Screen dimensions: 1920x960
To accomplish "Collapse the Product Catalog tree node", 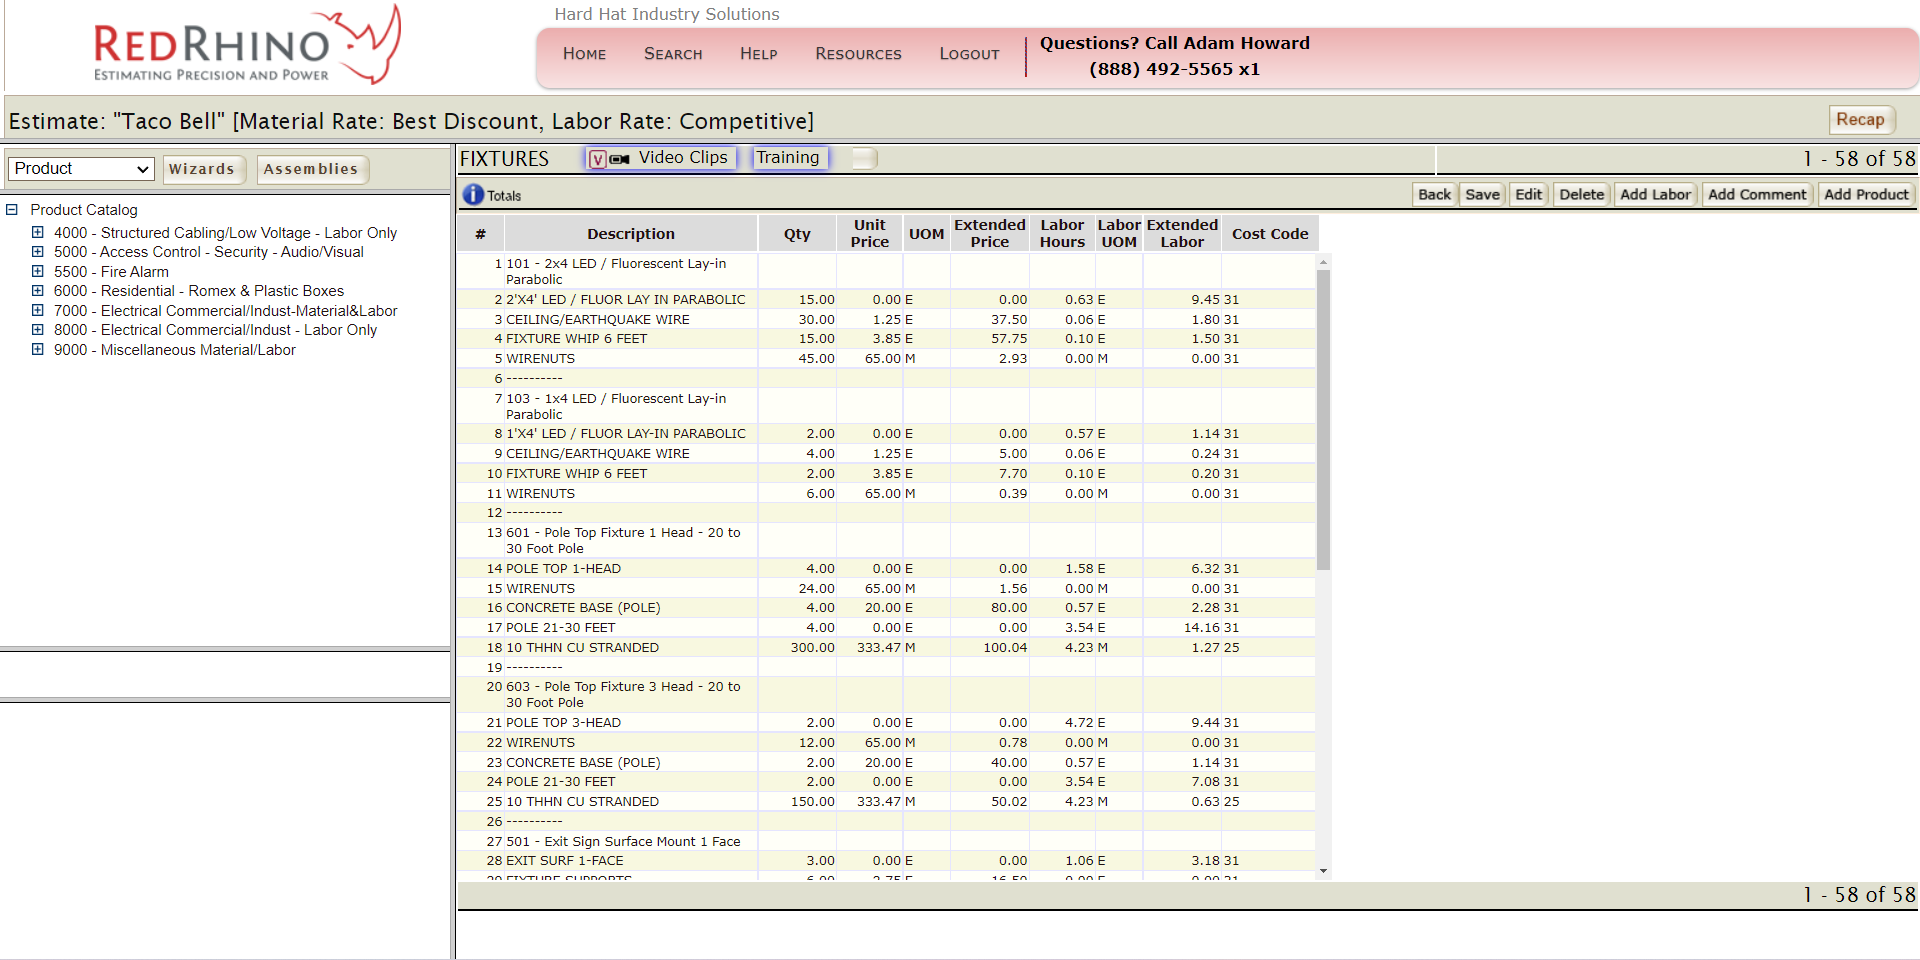I will pyautogui.click(x=11, y=210).
